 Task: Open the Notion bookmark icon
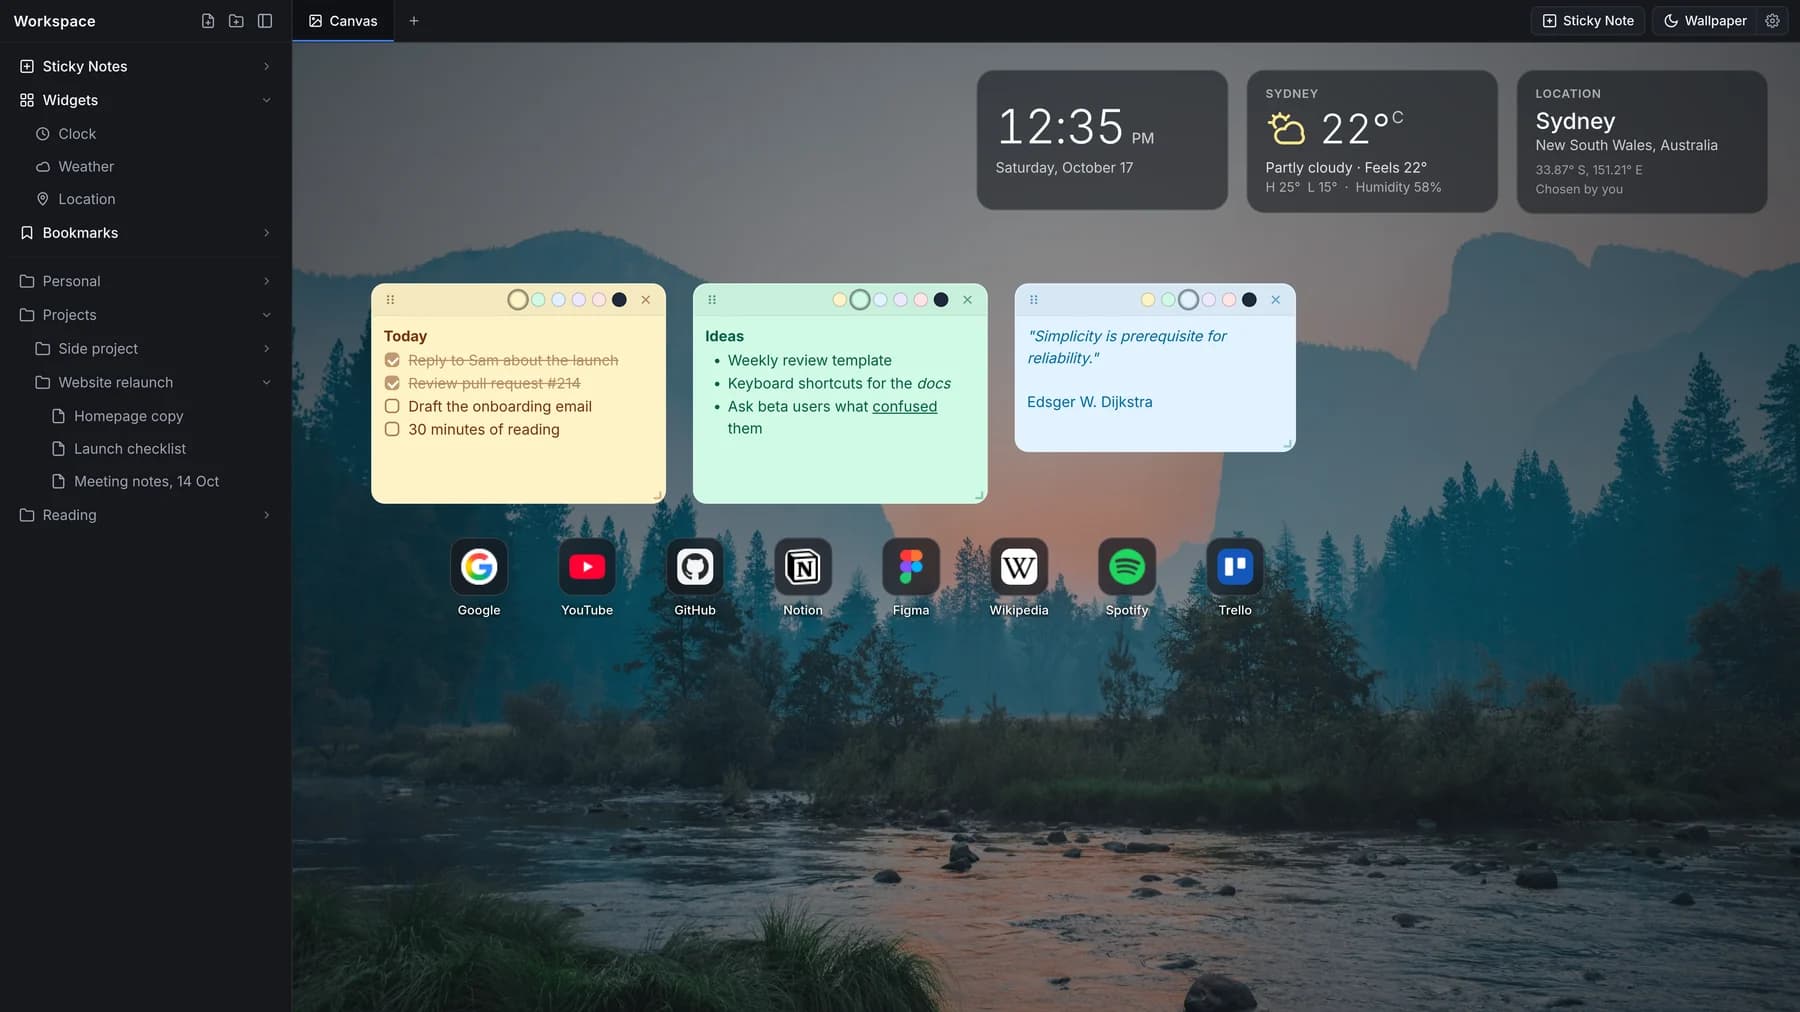[803, 567]
